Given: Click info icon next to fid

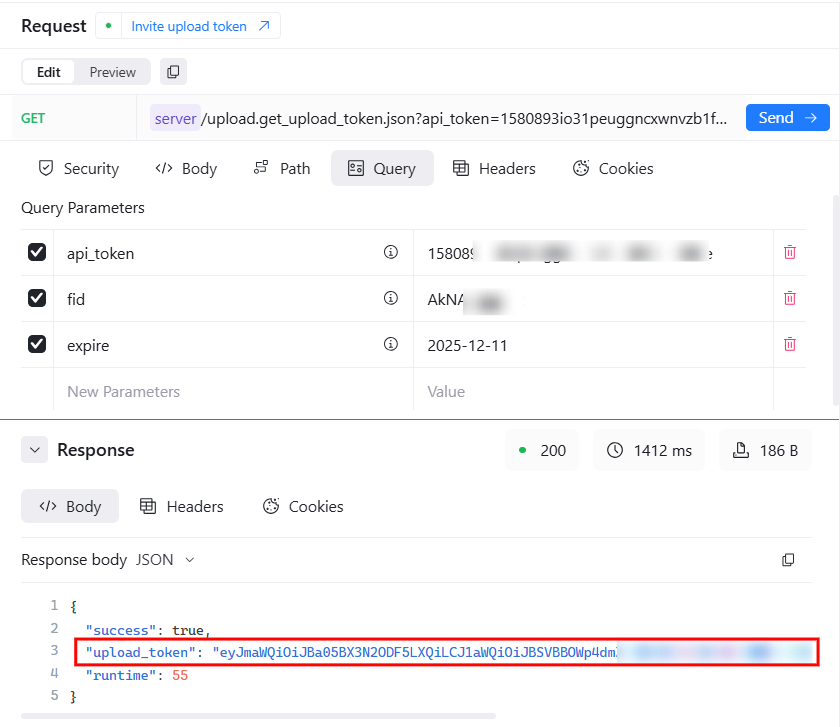Looking at the screenshot, I should click(391, 298).
